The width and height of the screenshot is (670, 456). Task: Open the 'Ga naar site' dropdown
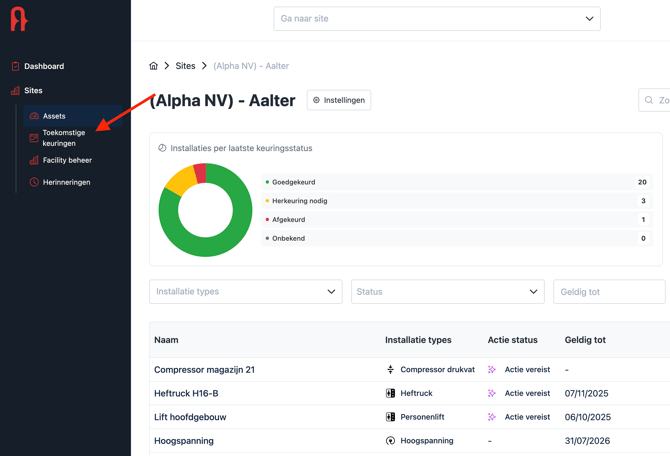tap(437, 18)
